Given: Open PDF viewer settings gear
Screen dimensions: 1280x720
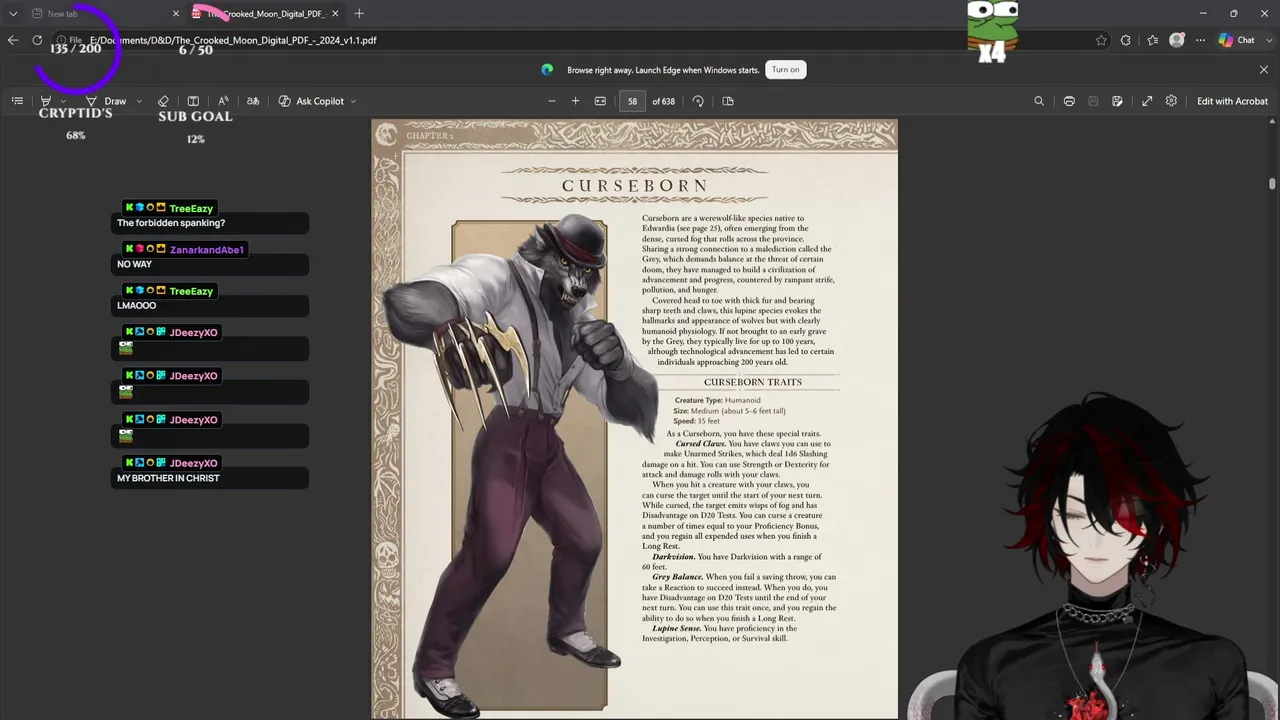Looking at the screenshot, I should 1171,101.
